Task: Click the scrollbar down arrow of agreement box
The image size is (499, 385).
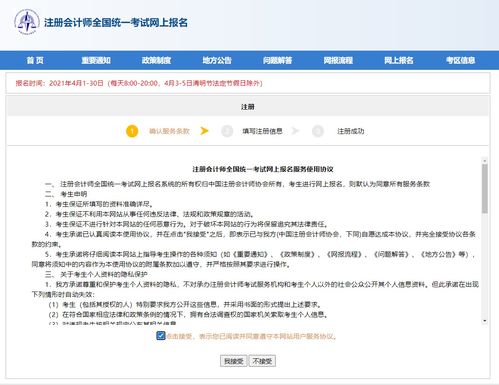Action: pyautogui.click(x=485, y=321)
